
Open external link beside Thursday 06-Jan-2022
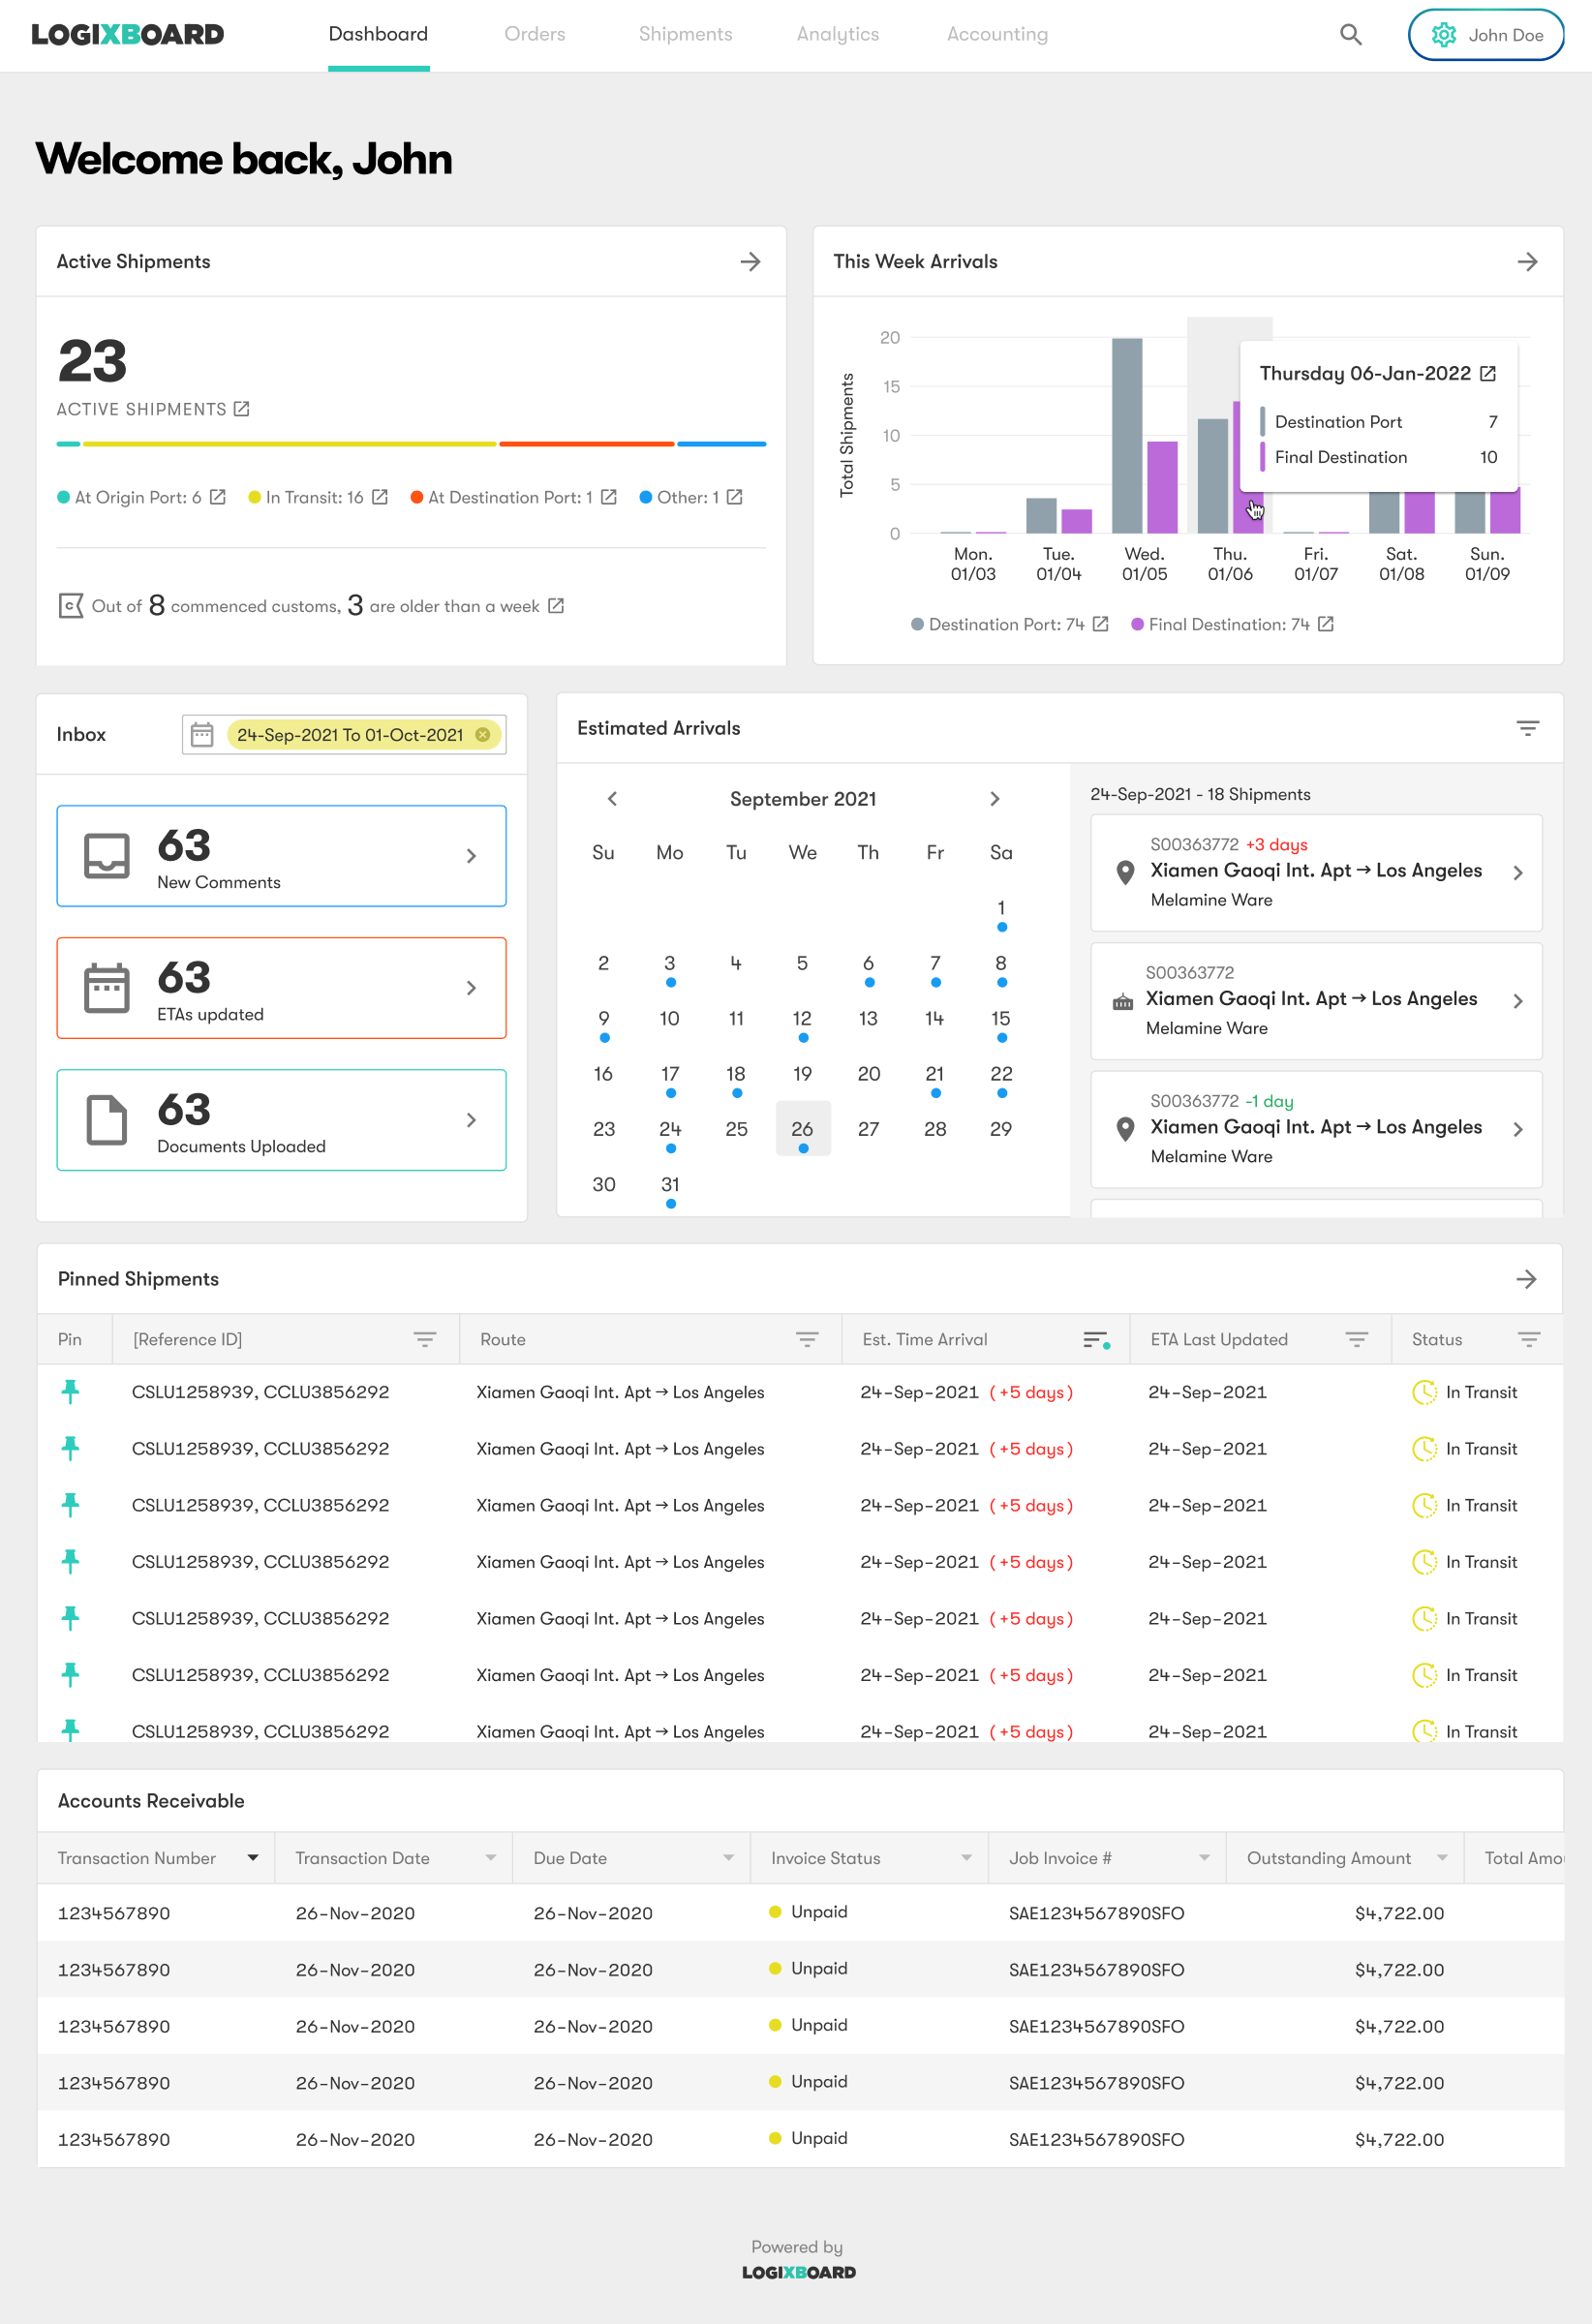tap(1487, 374)
